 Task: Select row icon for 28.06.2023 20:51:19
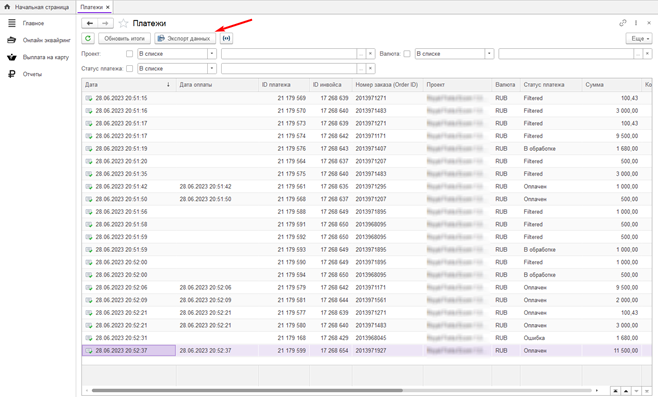pyautogui.click(x=89, y=149)
